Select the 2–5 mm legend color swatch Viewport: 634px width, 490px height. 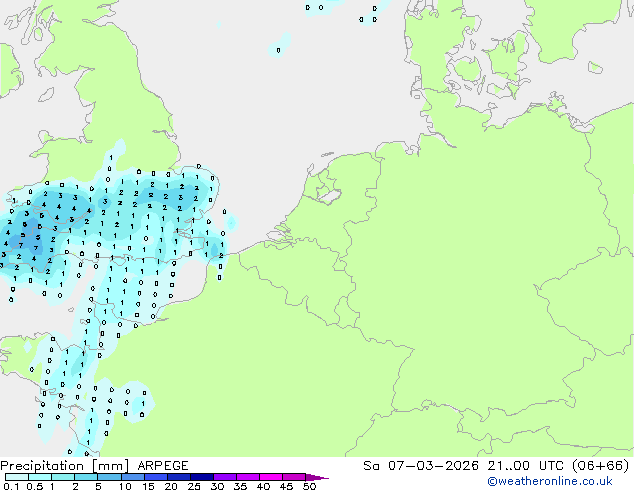click(x=86, y=477)
